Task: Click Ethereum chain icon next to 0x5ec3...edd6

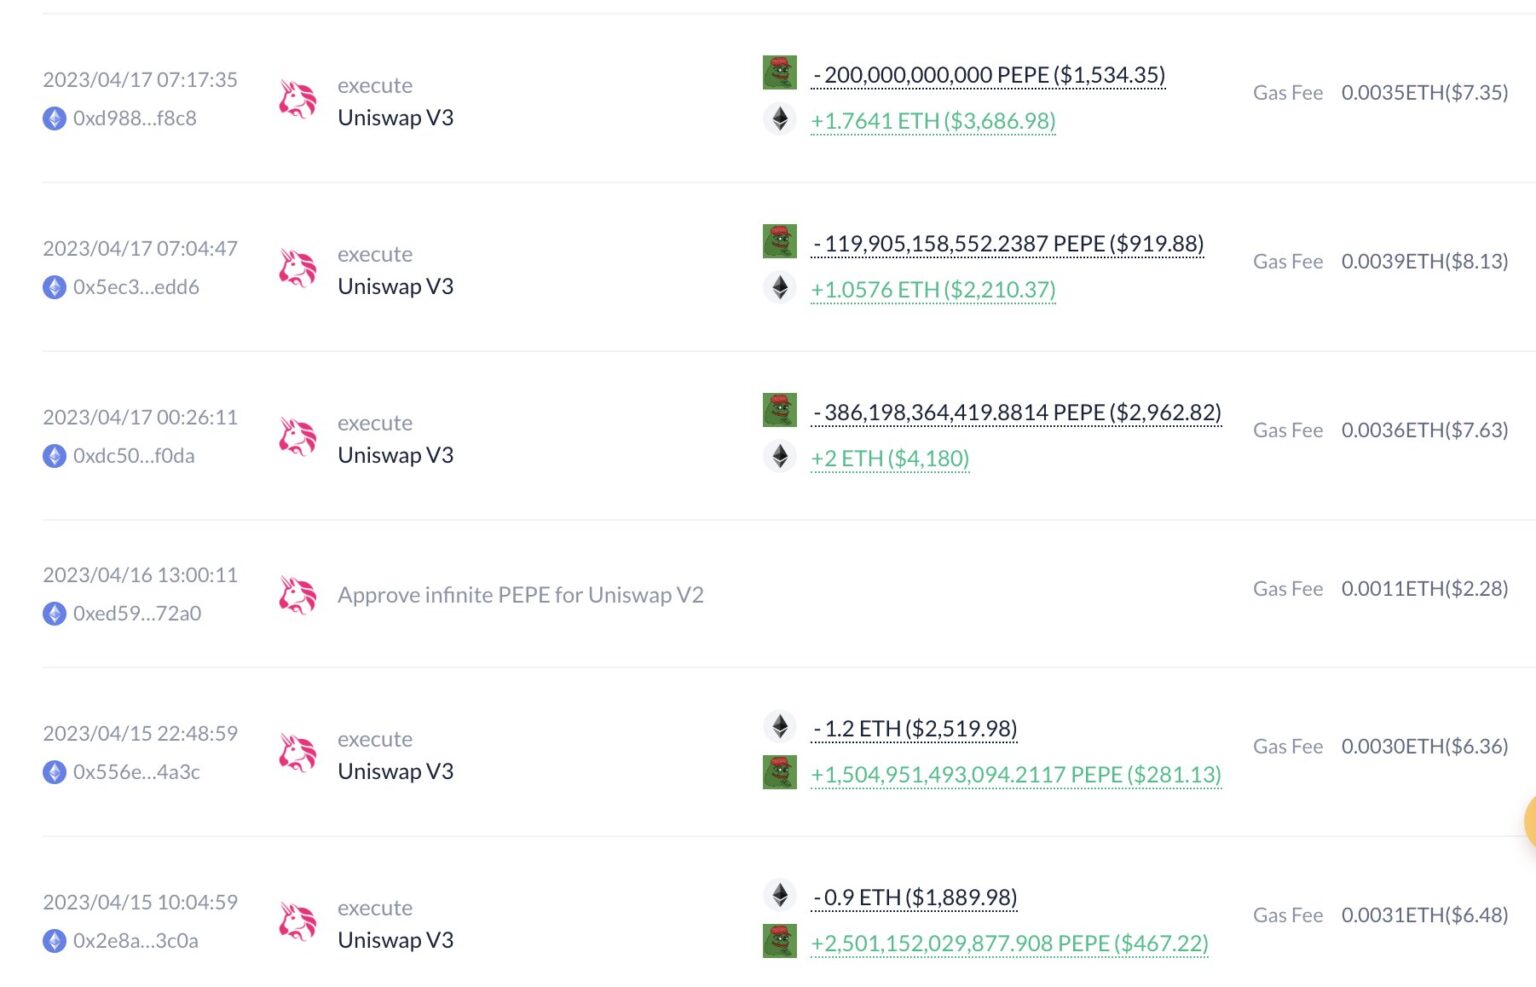Action: click(x=55, y=288)
